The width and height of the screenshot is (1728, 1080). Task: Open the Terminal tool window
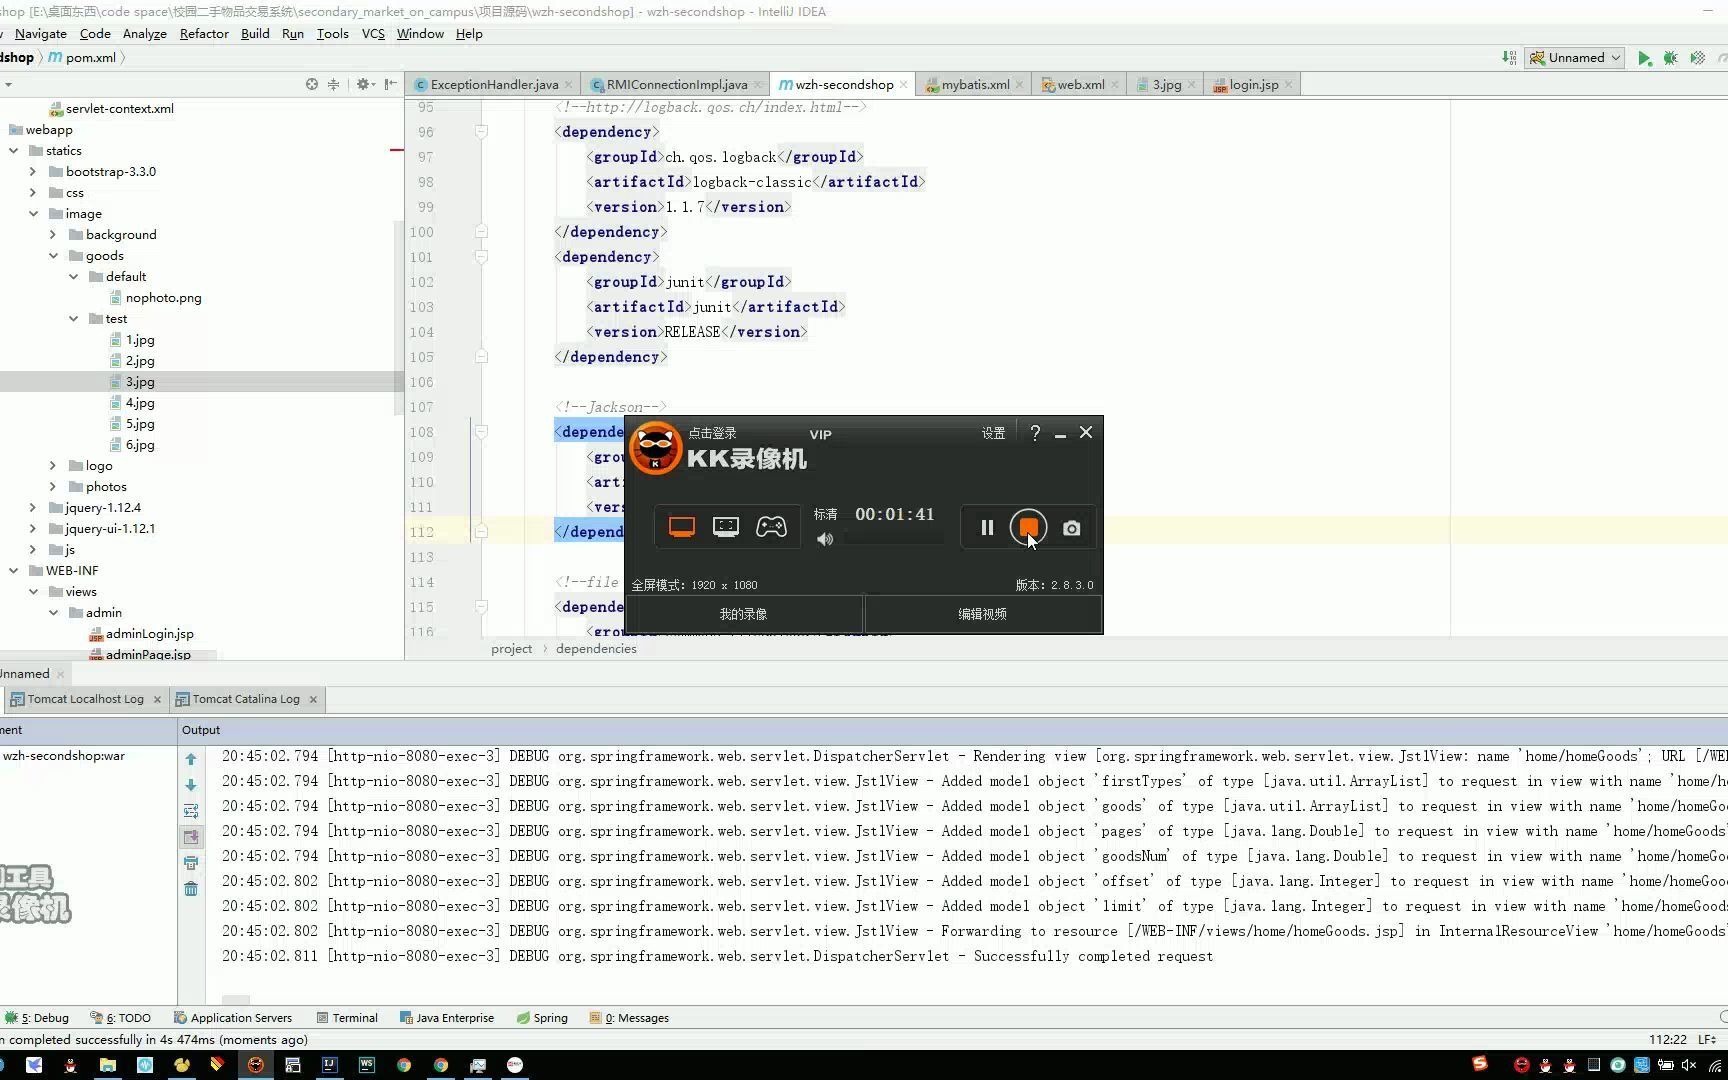347,1018
